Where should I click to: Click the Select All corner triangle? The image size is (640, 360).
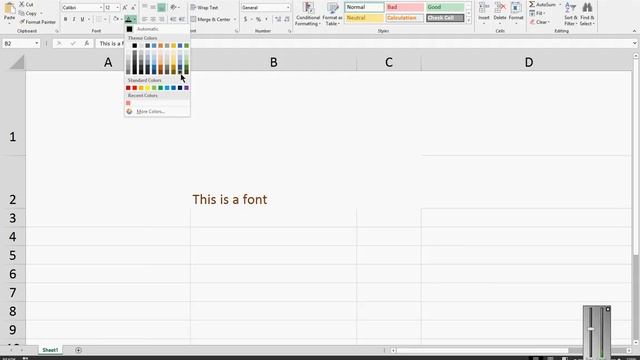click(17, 62)
